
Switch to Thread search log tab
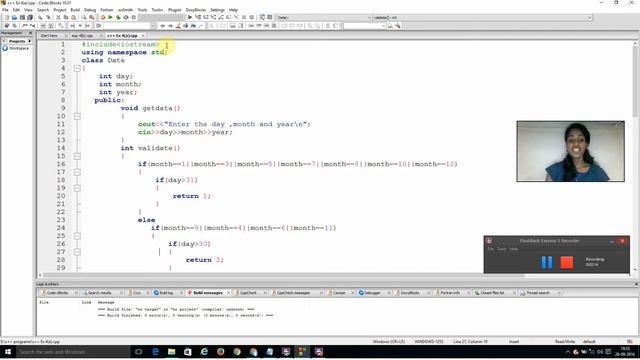[538, 293]
